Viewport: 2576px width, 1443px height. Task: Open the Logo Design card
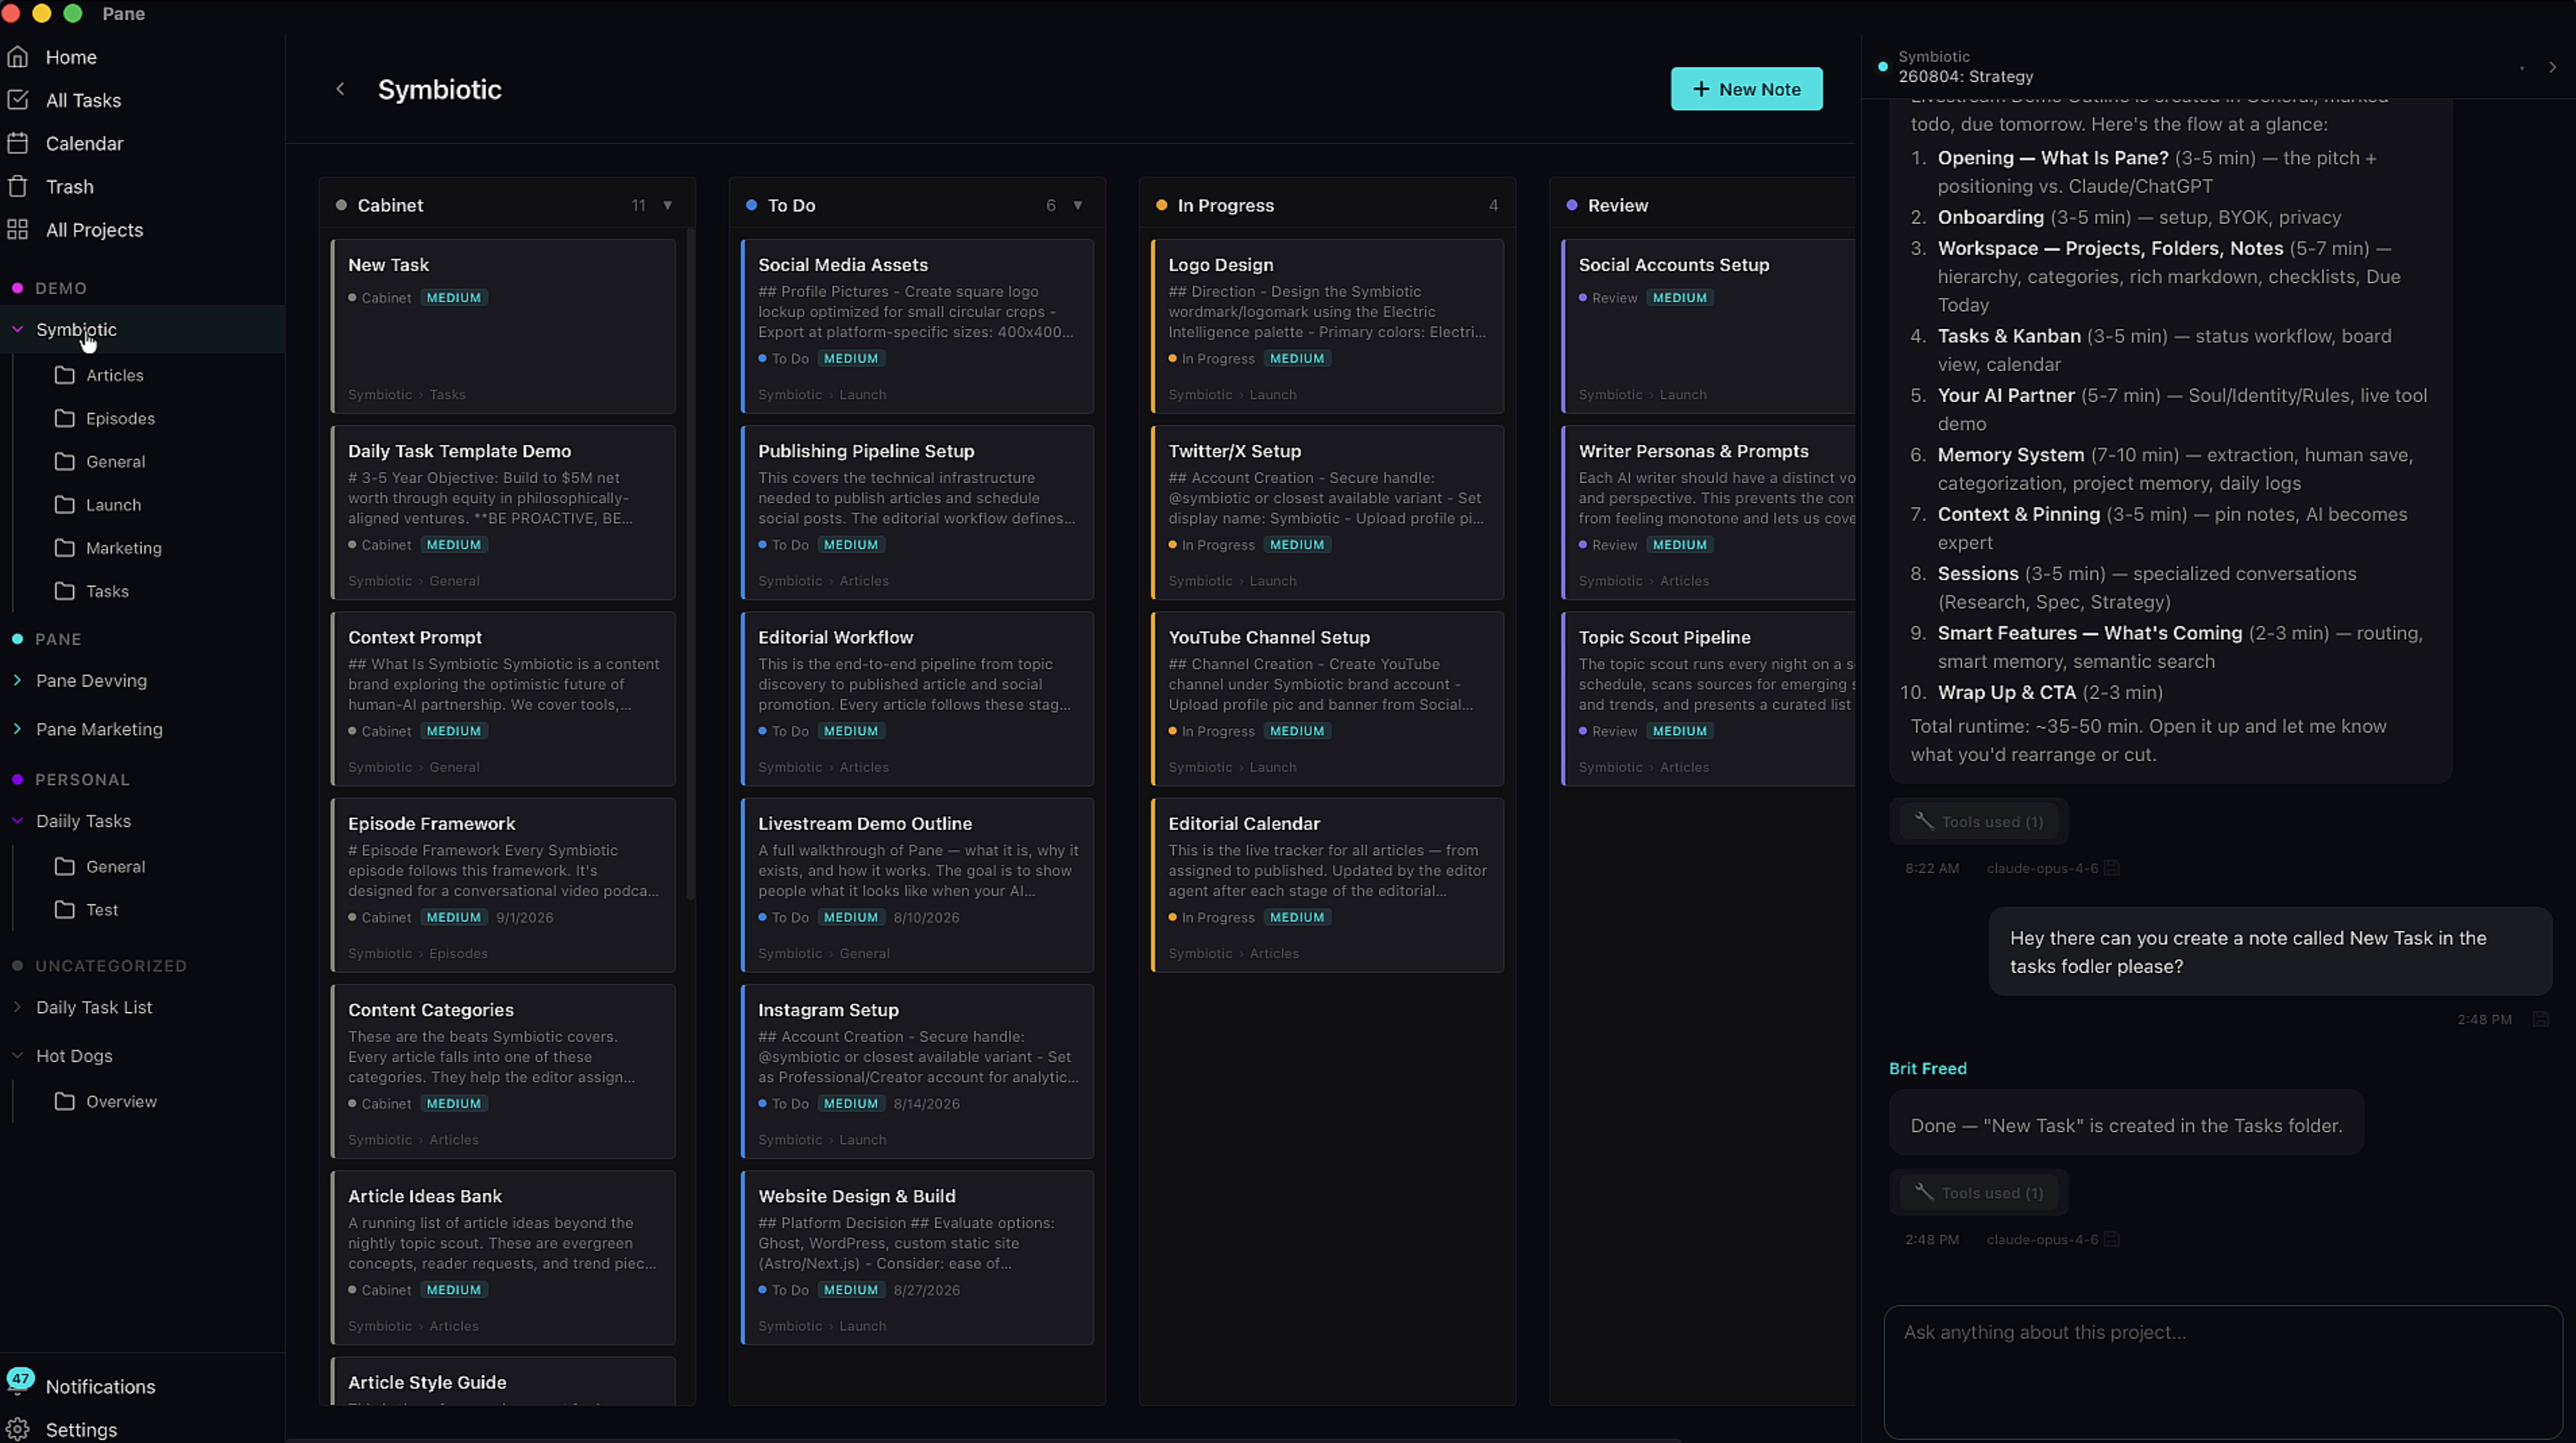pyautogui.click(x=1327, y=326)
